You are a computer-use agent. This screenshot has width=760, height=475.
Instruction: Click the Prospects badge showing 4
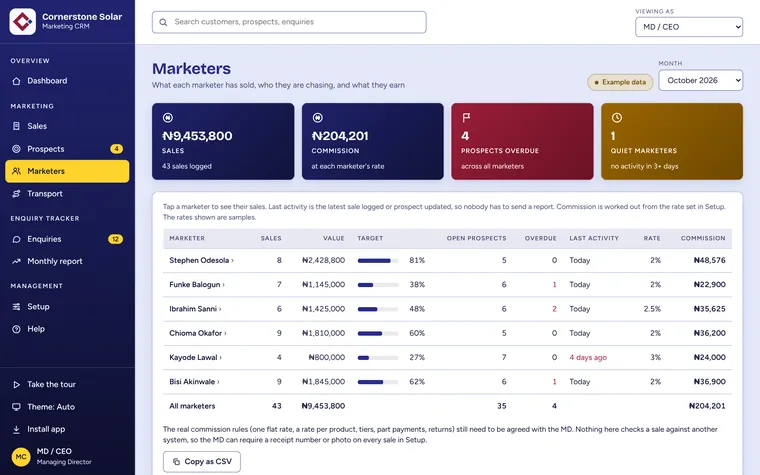tap(116, 149)
